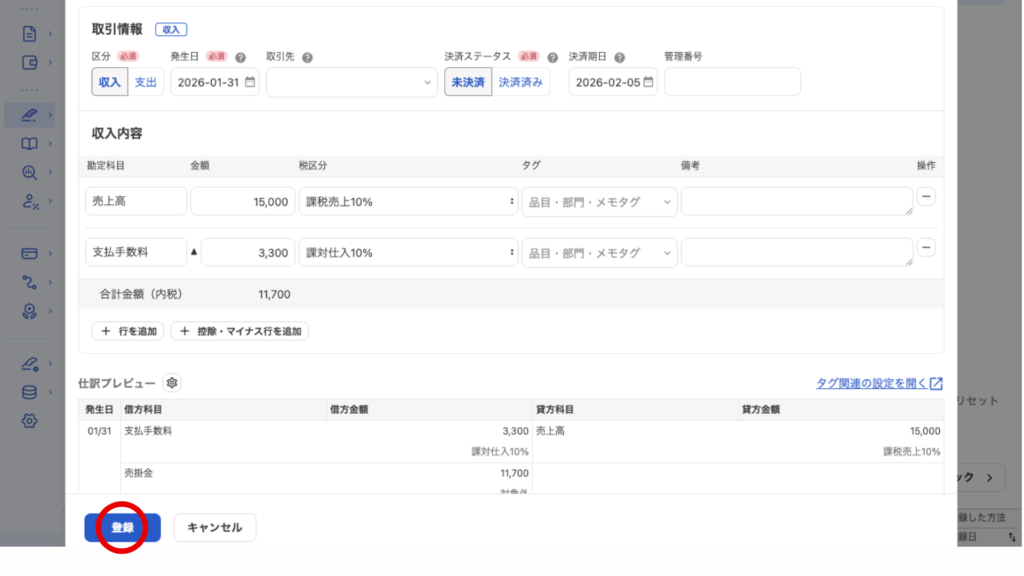Click the open book icon in sidebar
This screenshot has width=1024, height=576.
(29, 144)
